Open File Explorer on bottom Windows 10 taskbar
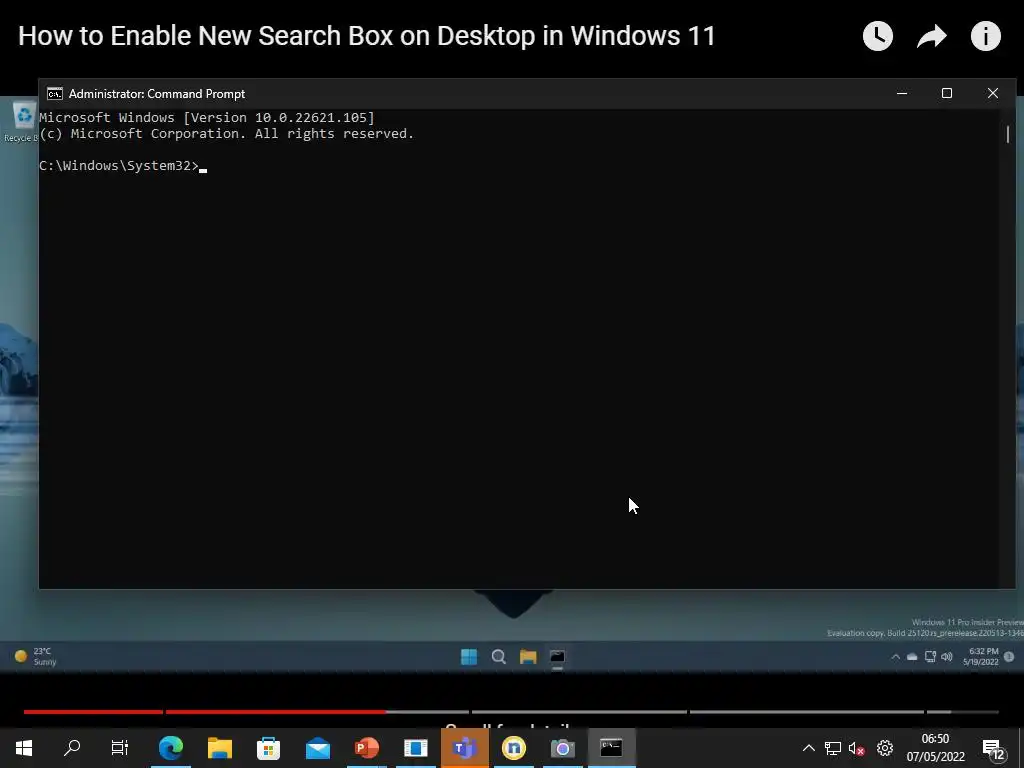 coord(220,748)
